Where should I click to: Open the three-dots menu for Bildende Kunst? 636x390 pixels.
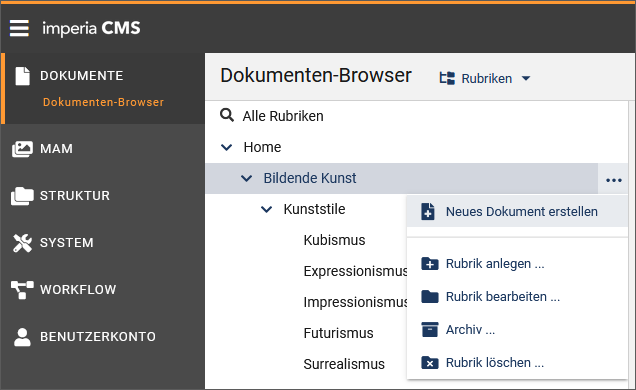coord(614,180)
